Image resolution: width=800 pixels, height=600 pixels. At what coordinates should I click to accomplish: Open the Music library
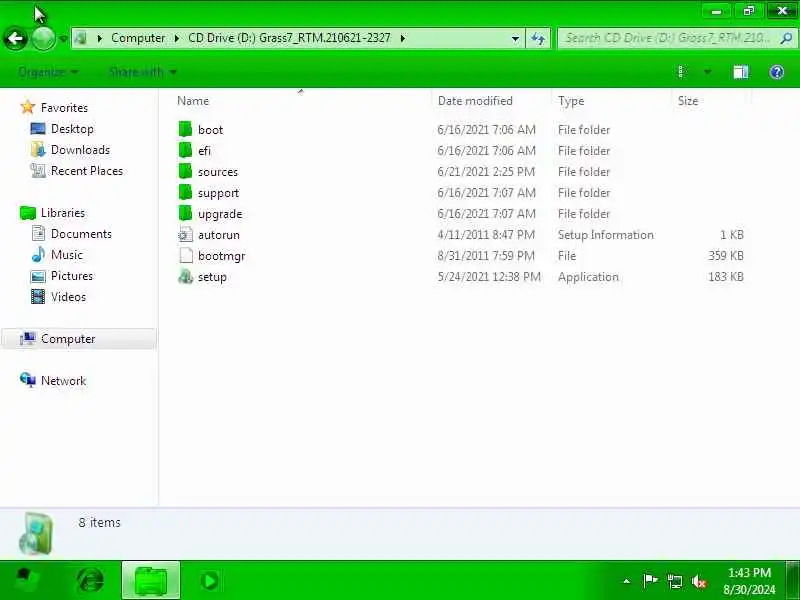66,255
